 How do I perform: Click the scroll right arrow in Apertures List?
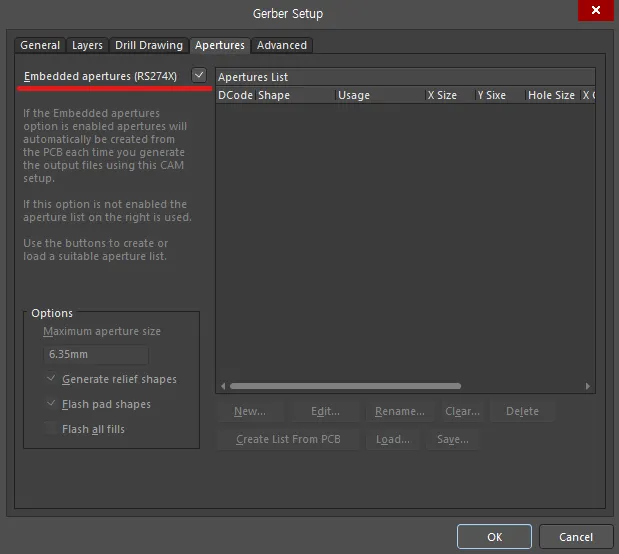pyautogui.click(x=588, y=386)
